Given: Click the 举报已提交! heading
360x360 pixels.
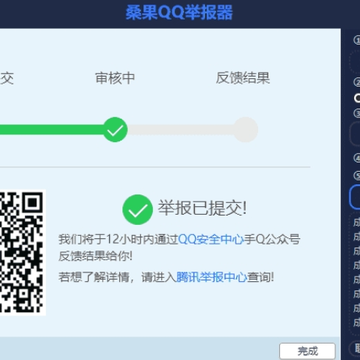Looking at the screenshot, I should click(202, 209).
